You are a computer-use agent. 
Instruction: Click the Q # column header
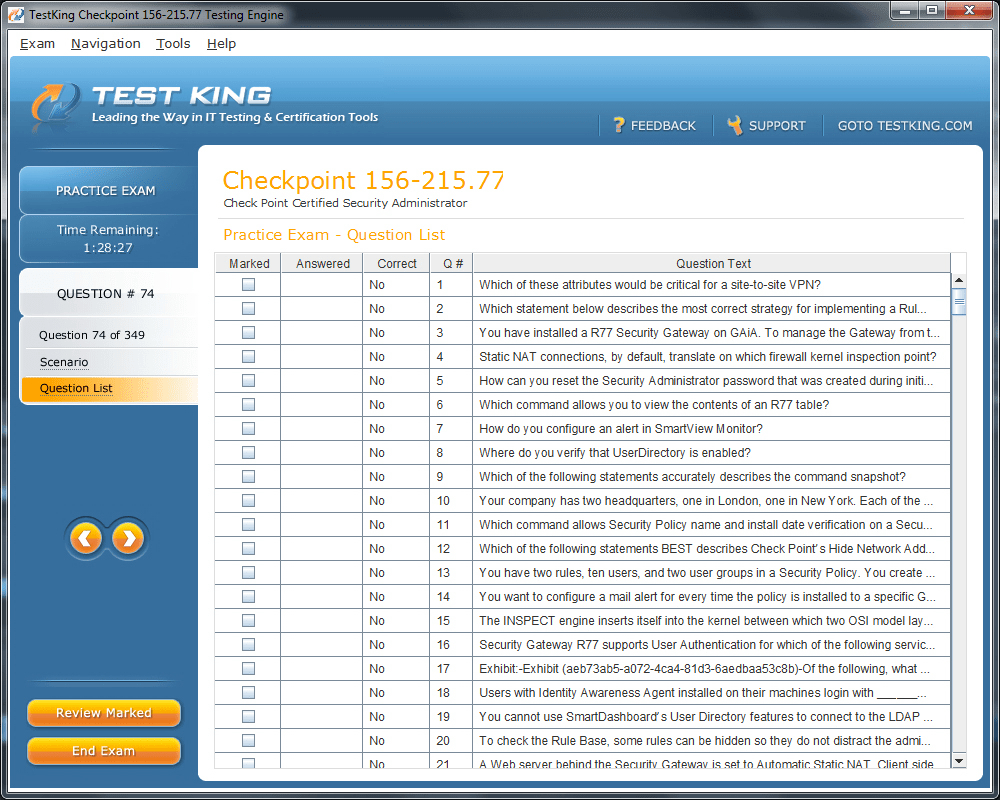tap(453, 263)
